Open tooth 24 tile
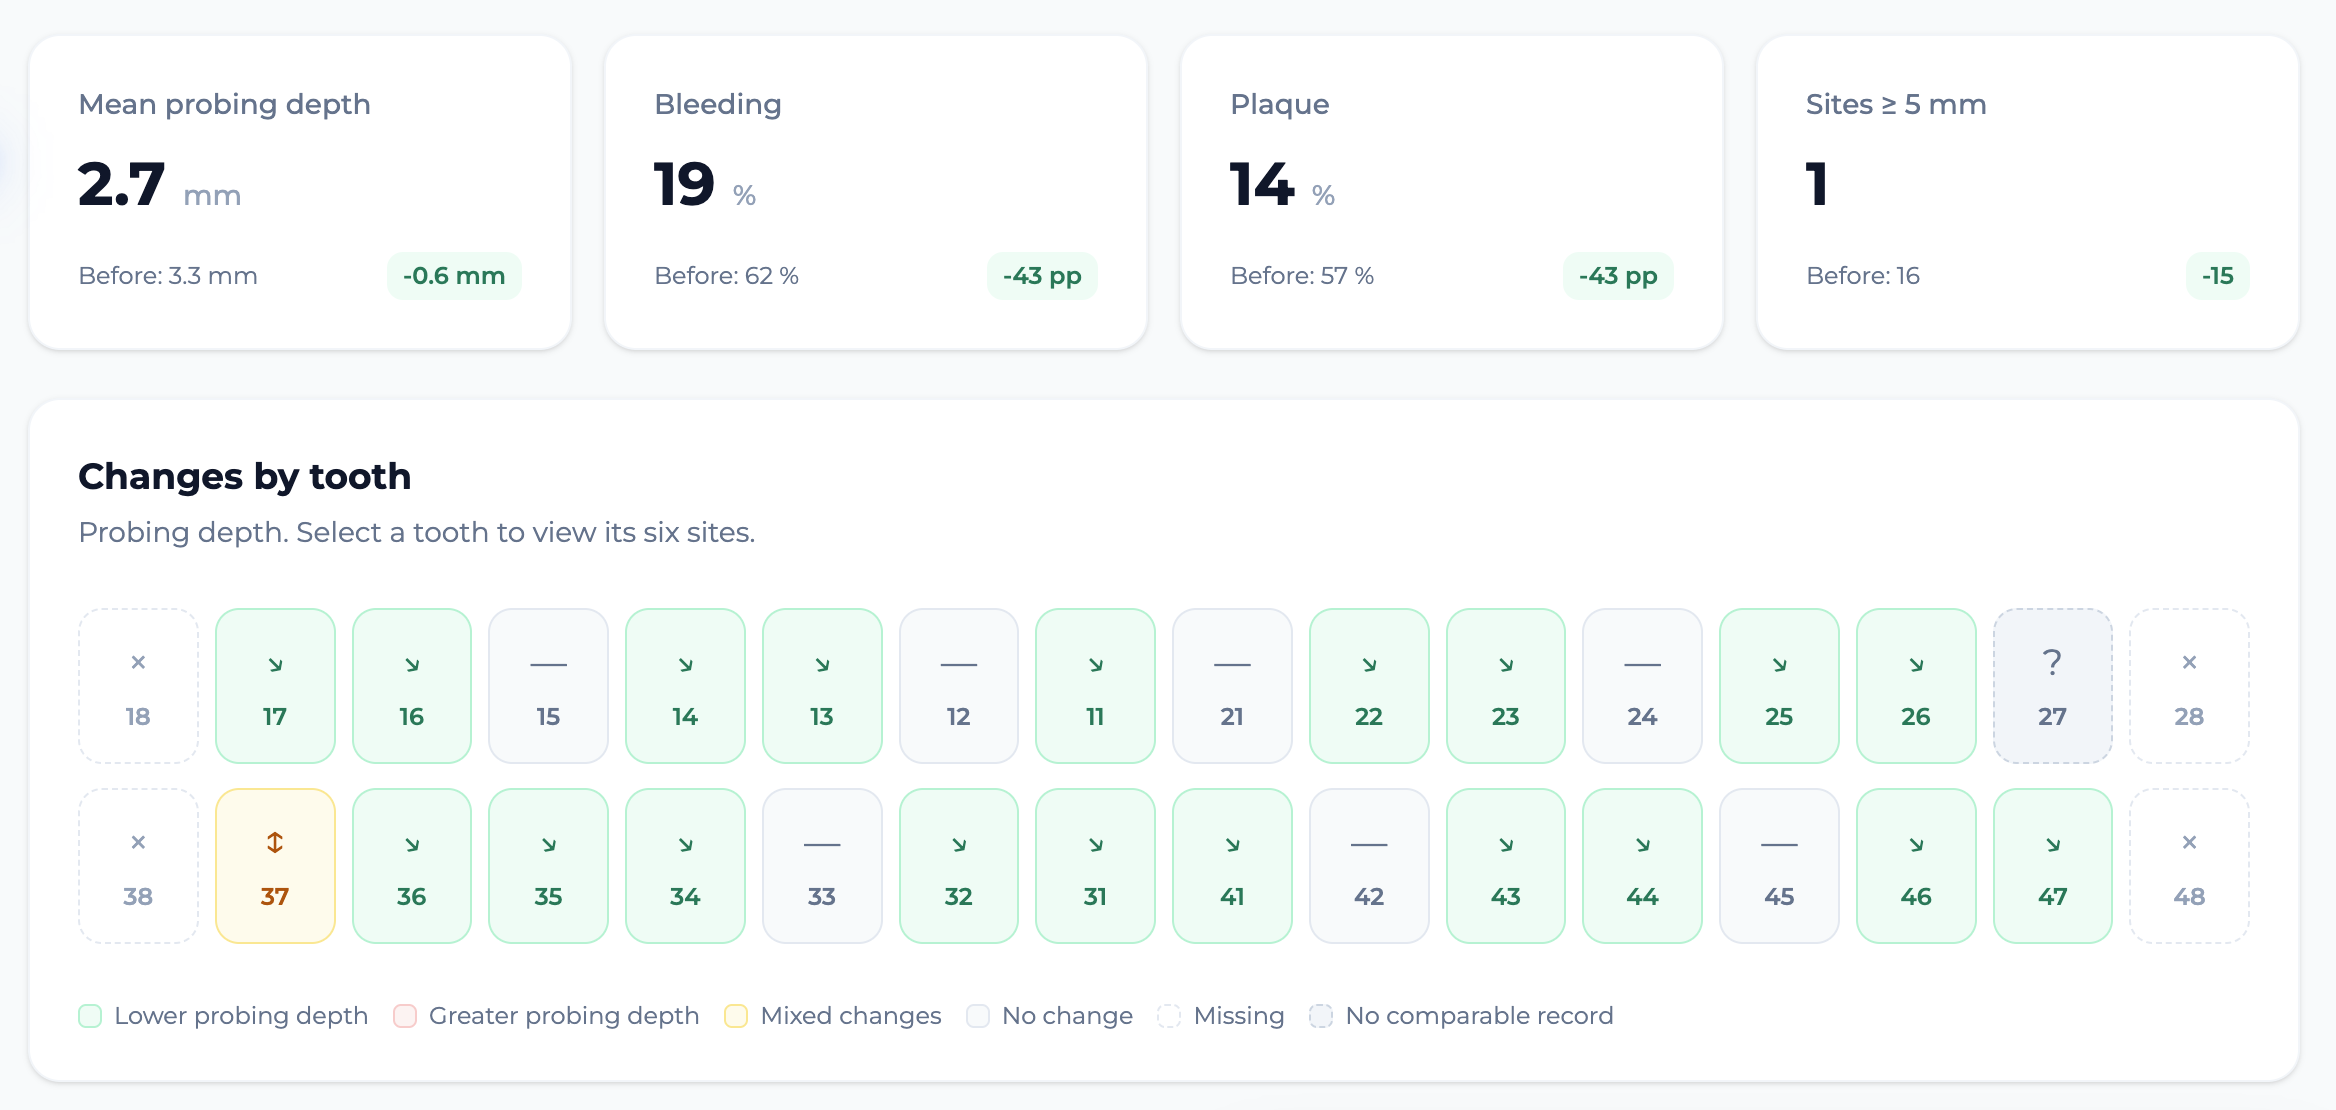This screenshot has height=1110, width=2336. 1642,686
